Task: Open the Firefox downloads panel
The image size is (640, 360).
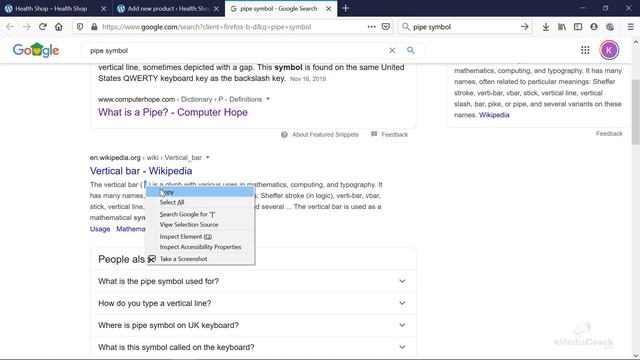Action: (546, 27)
